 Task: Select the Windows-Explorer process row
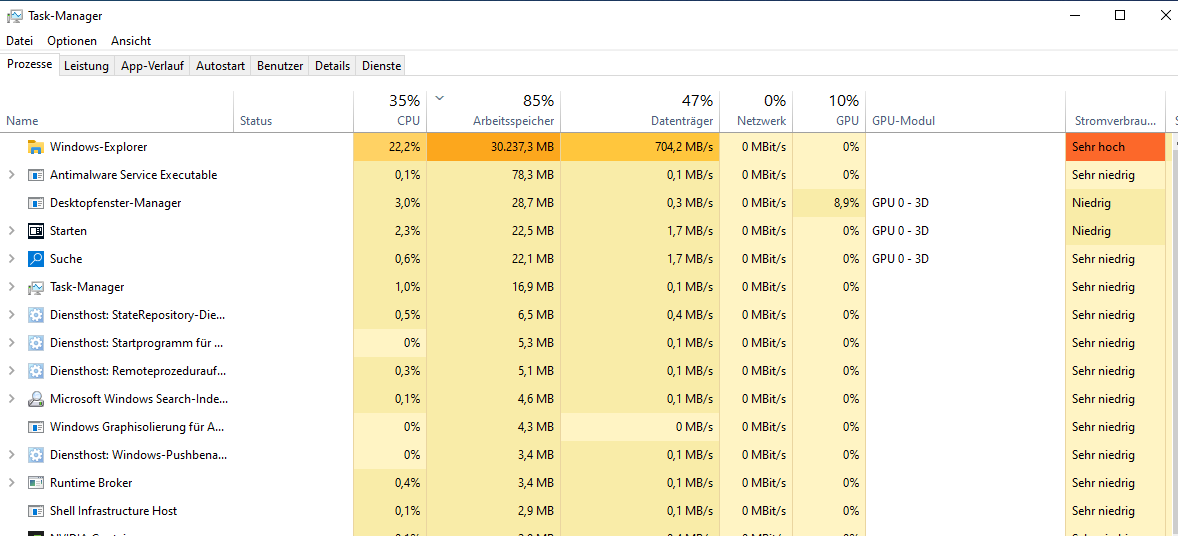click(x=583, y=147)
